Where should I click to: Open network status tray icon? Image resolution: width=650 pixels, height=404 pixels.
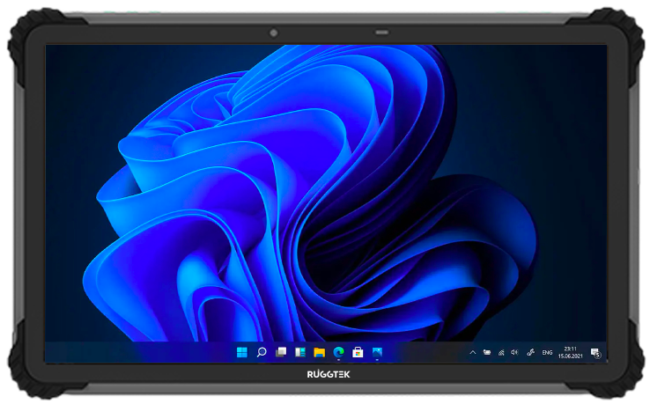(x=501, y=353)
